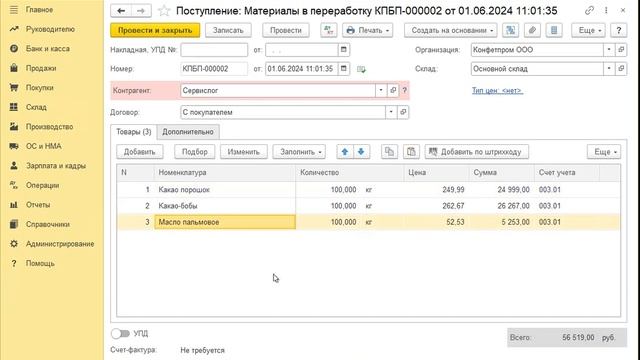Move table row up with blue arrow

coord(344,152)
